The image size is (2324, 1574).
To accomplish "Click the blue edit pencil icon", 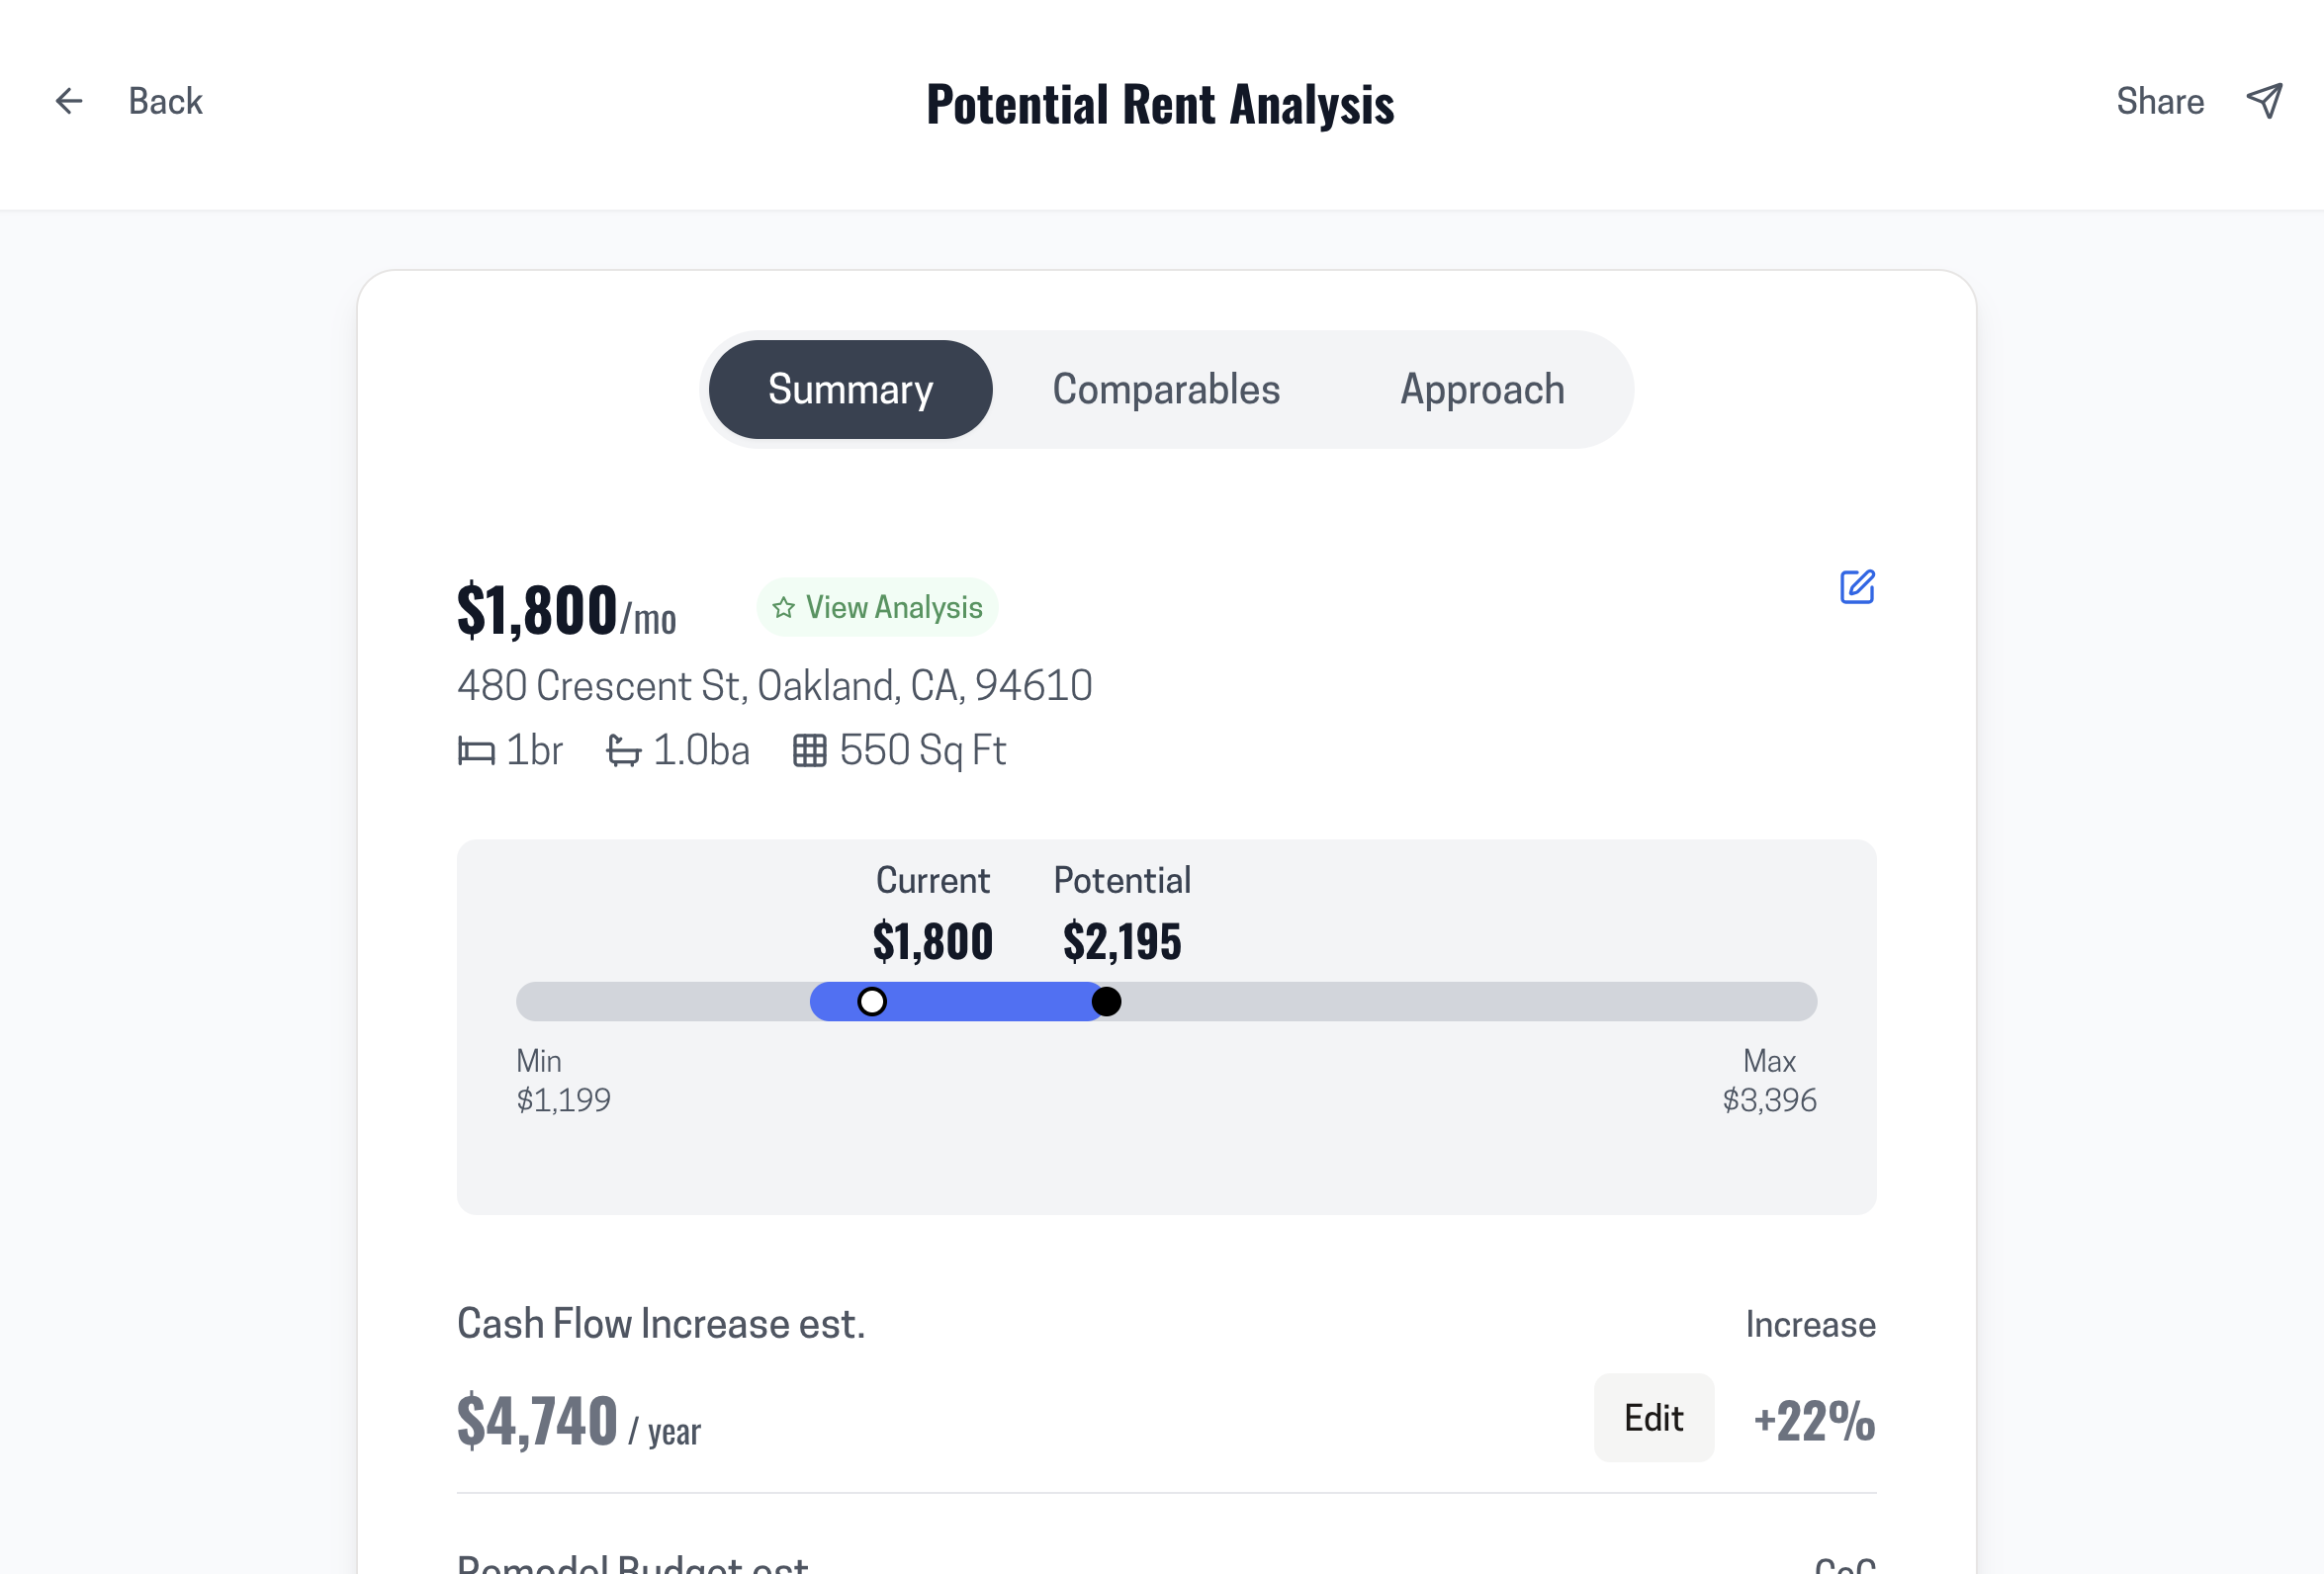I will coord(1857,587).
